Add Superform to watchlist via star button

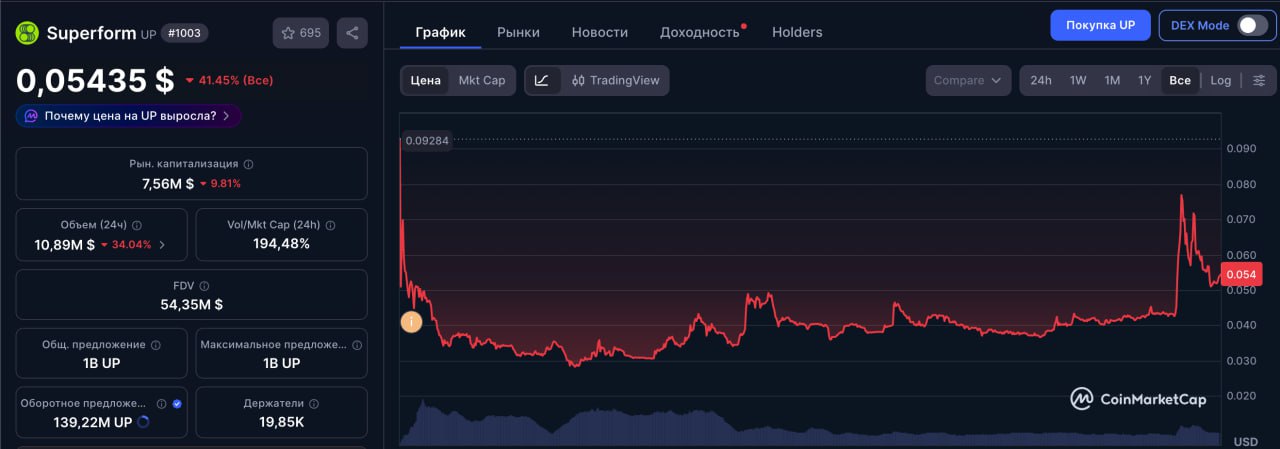coord(301,33)
